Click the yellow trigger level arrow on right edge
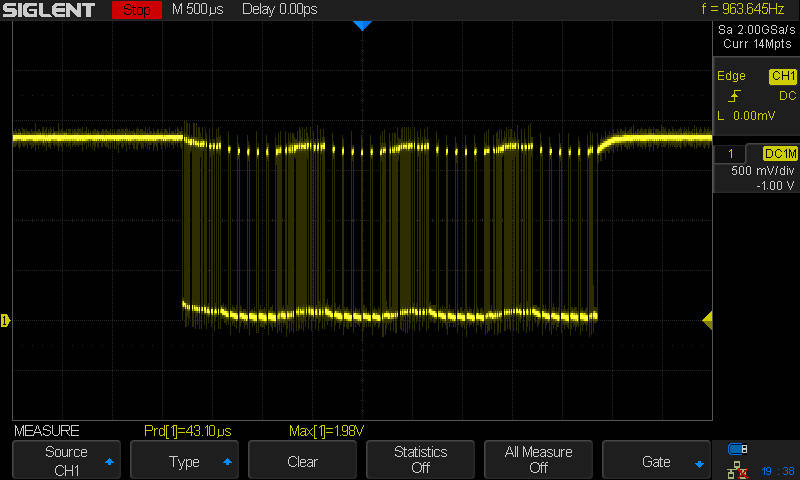The width and height of the screenshot is (800, 480). point(707,320)
